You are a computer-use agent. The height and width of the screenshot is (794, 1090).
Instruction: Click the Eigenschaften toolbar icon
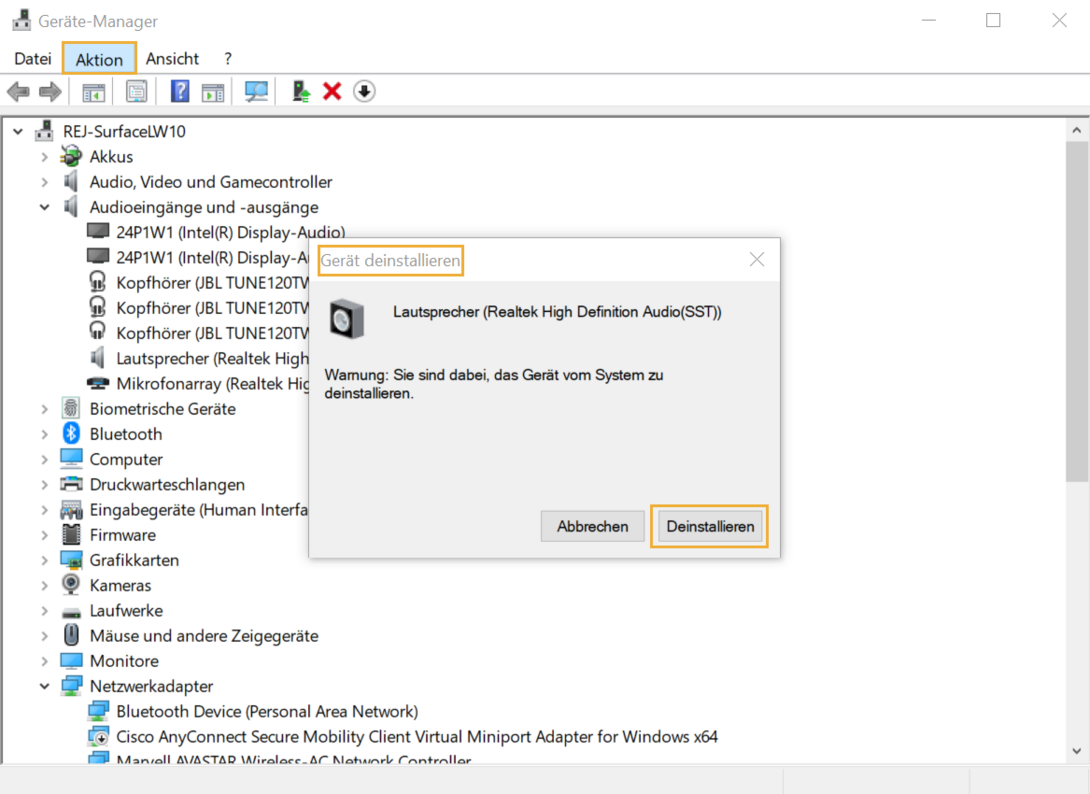[136, 91]
